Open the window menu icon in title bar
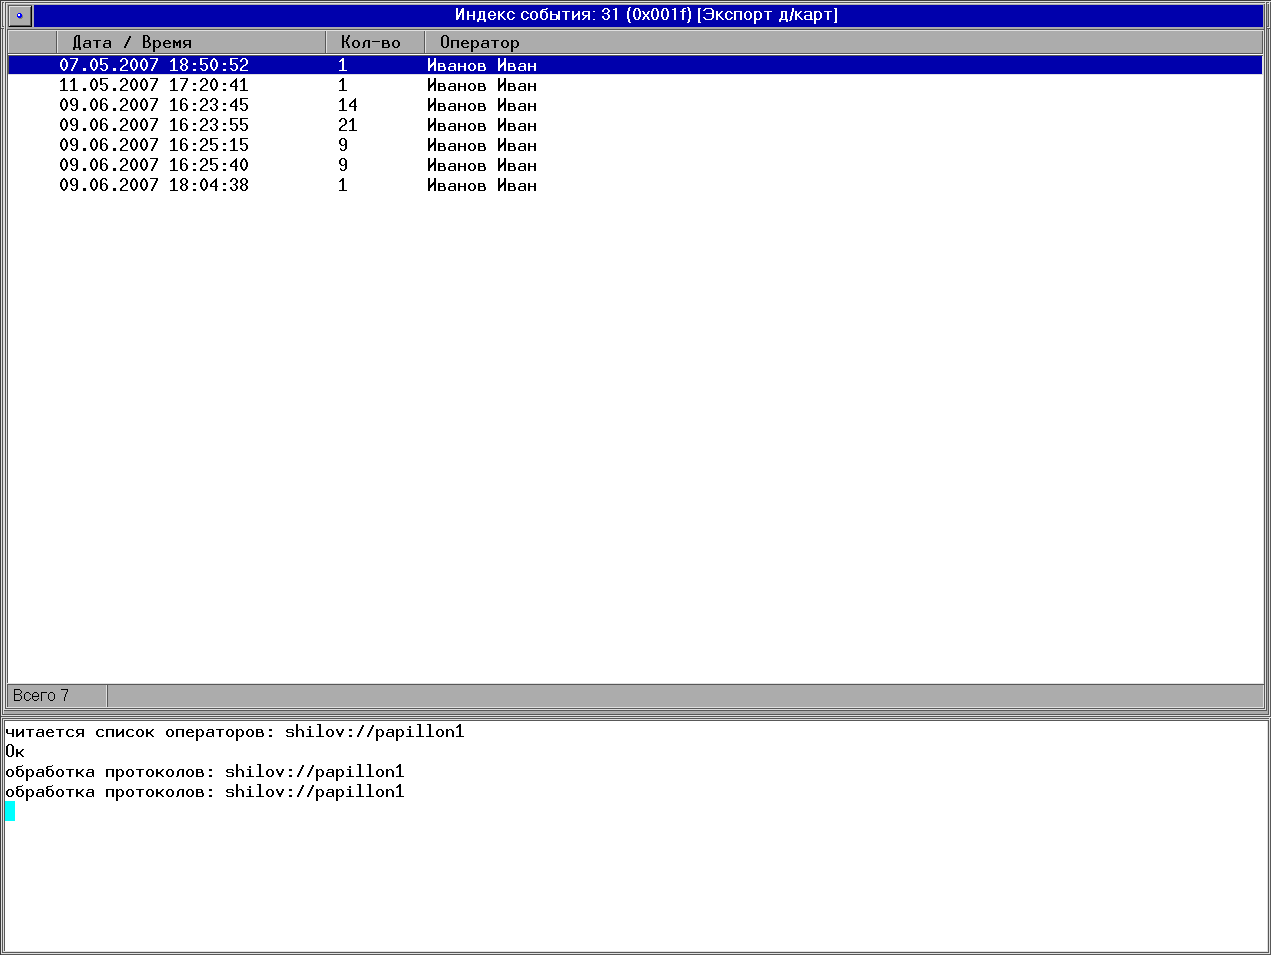This screenshot has width=1271, height=955. coord(19,15)
